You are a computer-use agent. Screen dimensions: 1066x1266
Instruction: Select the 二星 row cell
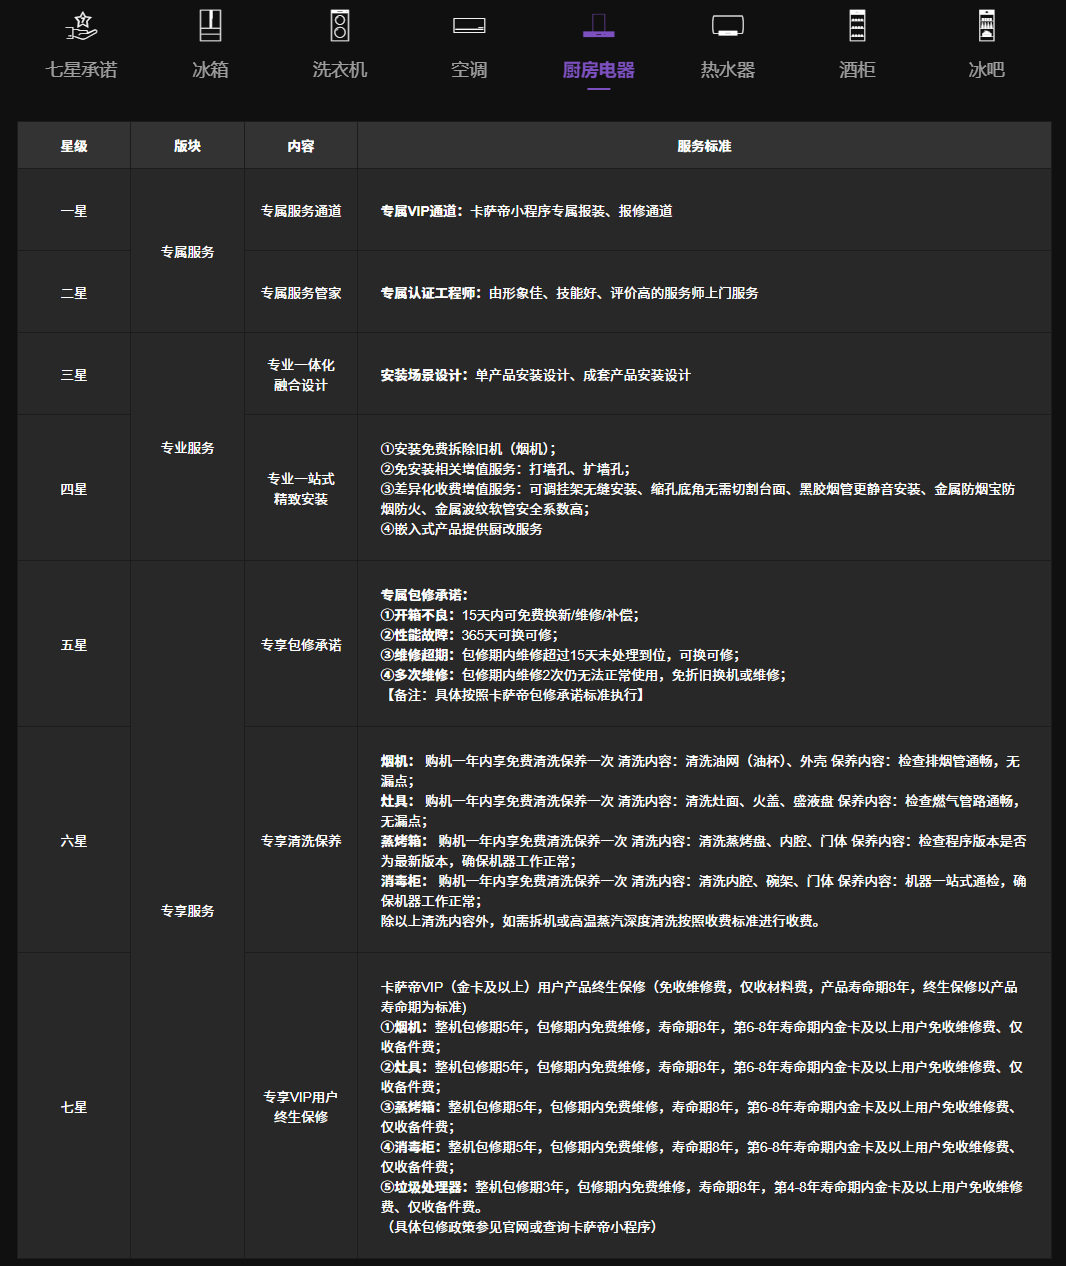click(x=74, y=293)
